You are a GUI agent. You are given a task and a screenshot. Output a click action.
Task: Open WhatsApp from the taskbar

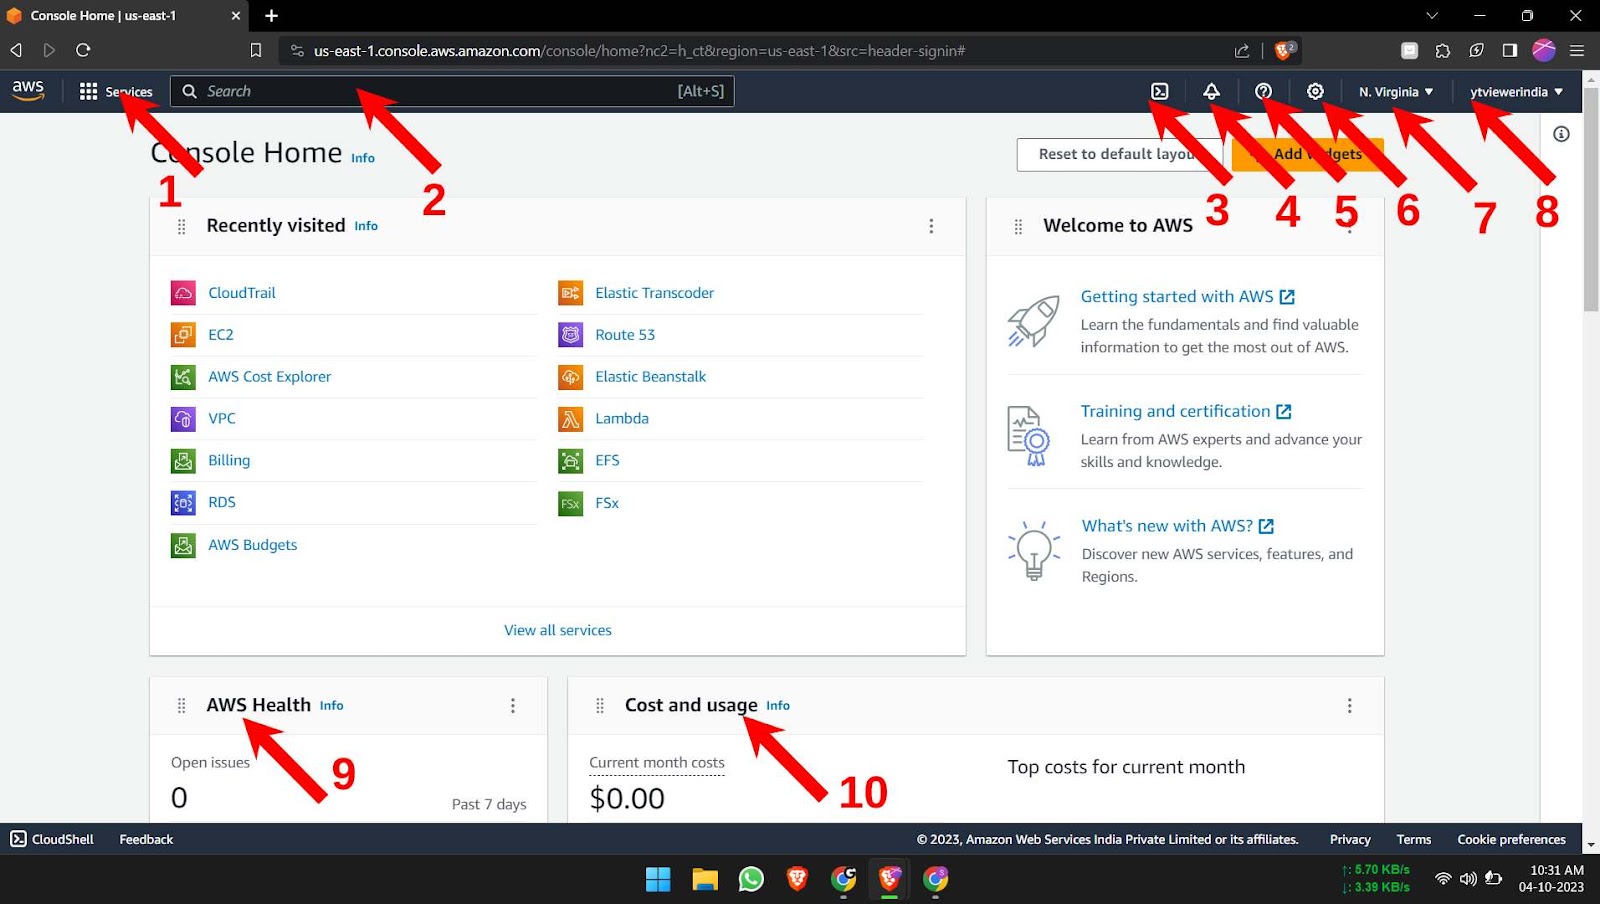point(751,879)
